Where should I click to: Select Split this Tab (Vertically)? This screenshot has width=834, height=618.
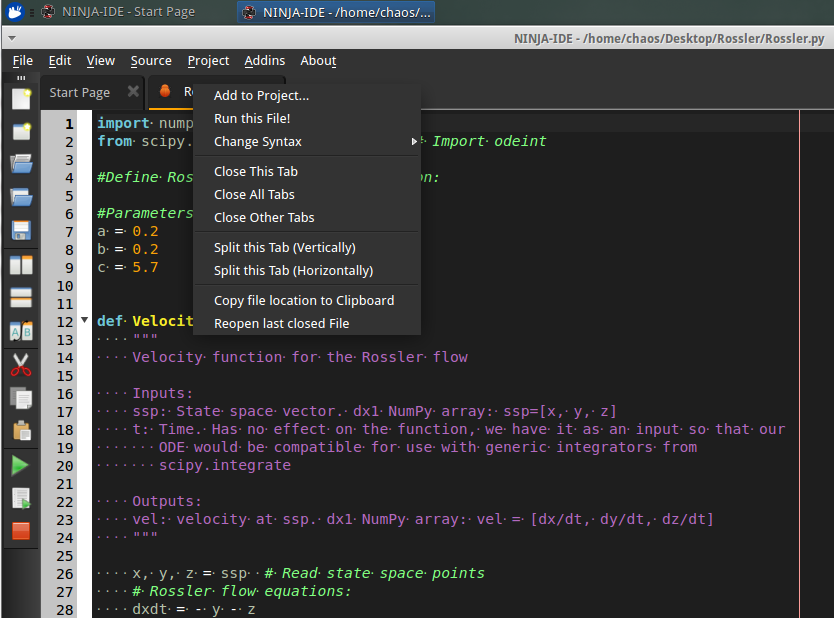pyautogui.click(x=307, y=247)
